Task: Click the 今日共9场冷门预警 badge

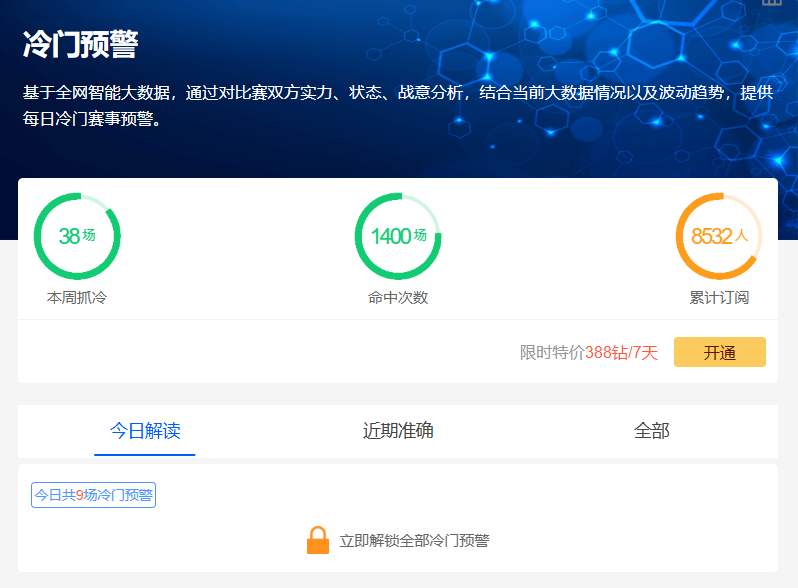Action: point(93,495)
